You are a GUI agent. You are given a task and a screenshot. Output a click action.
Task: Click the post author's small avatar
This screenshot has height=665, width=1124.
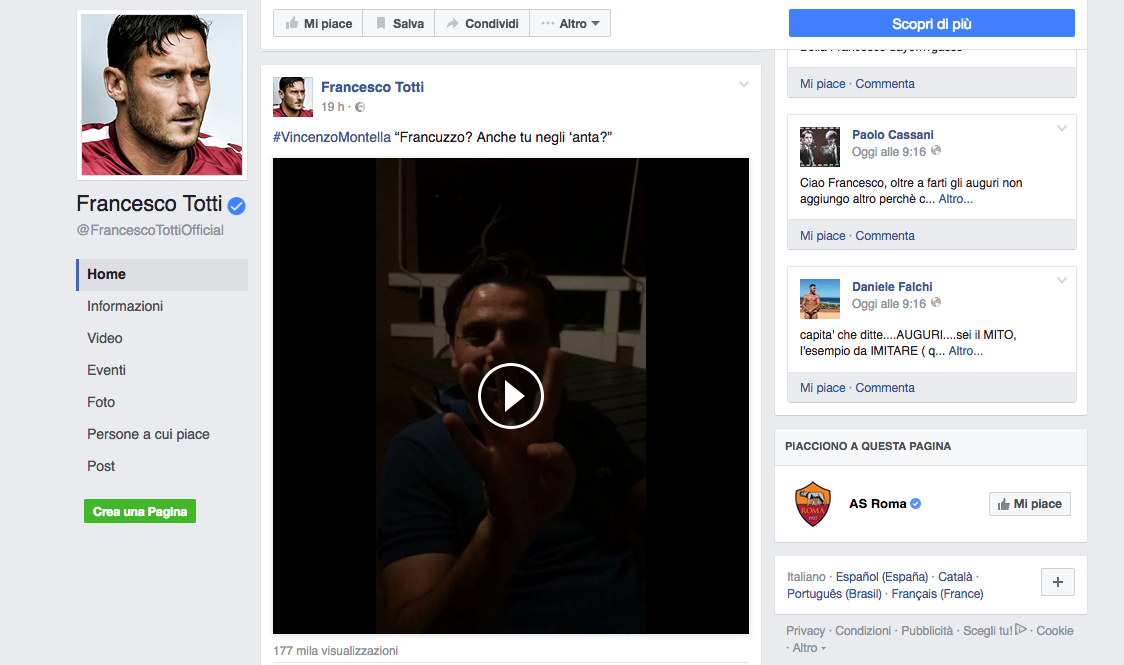(292, 96)
